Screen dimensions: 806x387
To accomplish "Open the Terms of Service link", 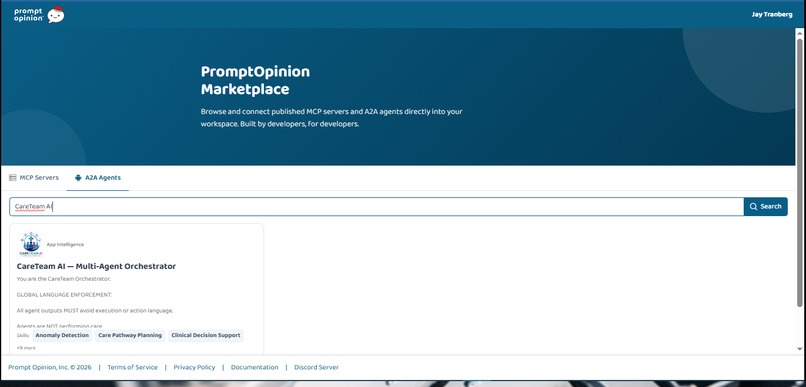I will point(133,367).
